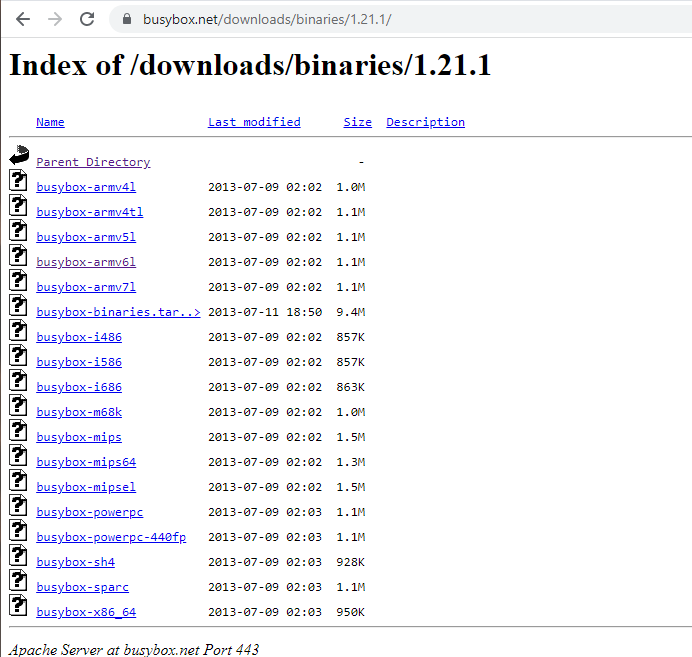Reload the page with the refresh icon

tap(87, 19)
